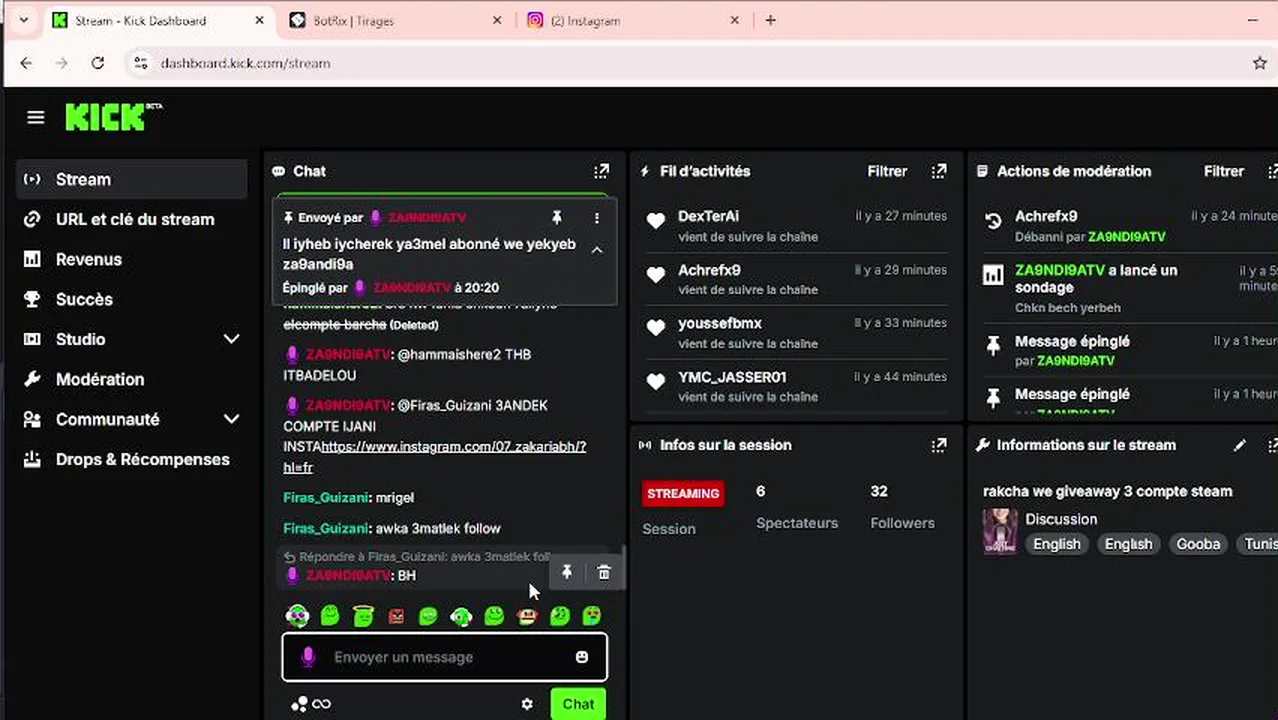Collapse the pinned message with the chevron
1278x720 pixels.
point(597,250)
